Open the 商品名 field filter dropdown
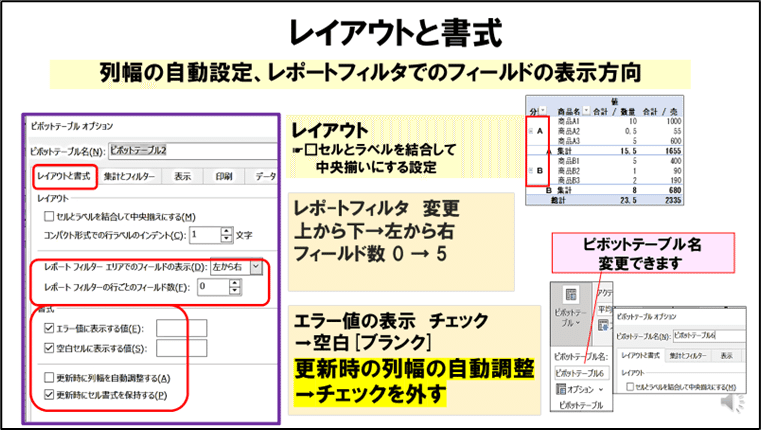The image size is (761, 430). point(586,111)
